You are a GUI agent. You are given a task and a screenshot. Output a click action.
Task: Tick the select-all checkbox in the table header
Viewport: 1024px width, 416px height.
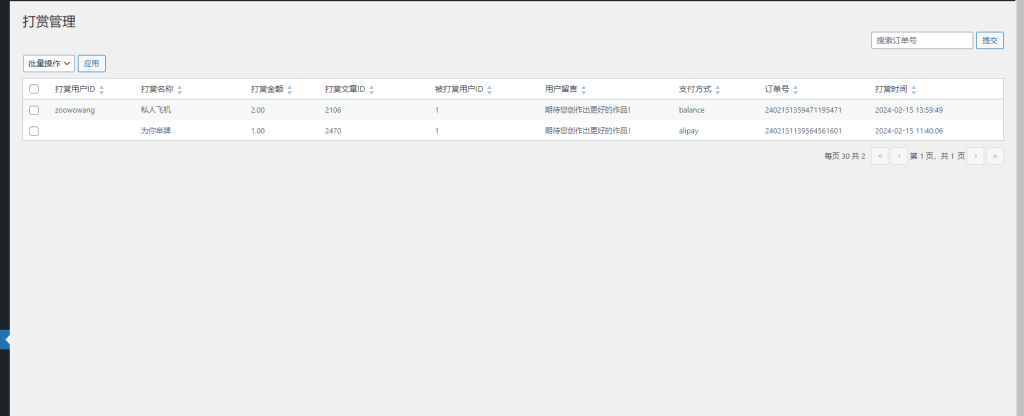pyautogui.click(x=34, y=89)
